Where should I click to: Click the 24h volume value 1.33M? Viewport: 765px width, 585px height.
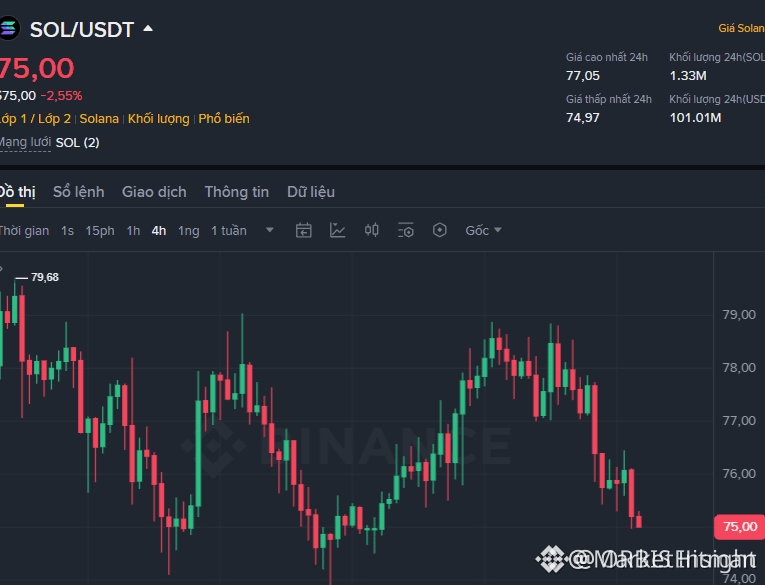688,76
